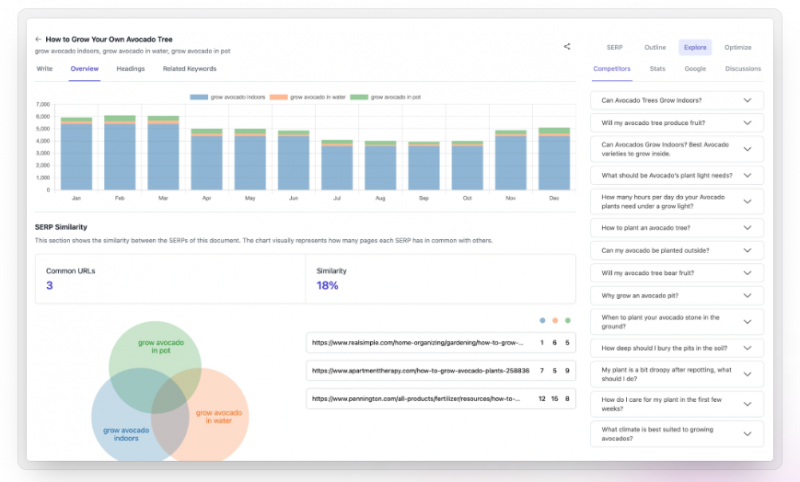Toggle the 'grow avocado in pot' chart legend
The height and width of the screenshot is (482, 800).
pos(394,97)
